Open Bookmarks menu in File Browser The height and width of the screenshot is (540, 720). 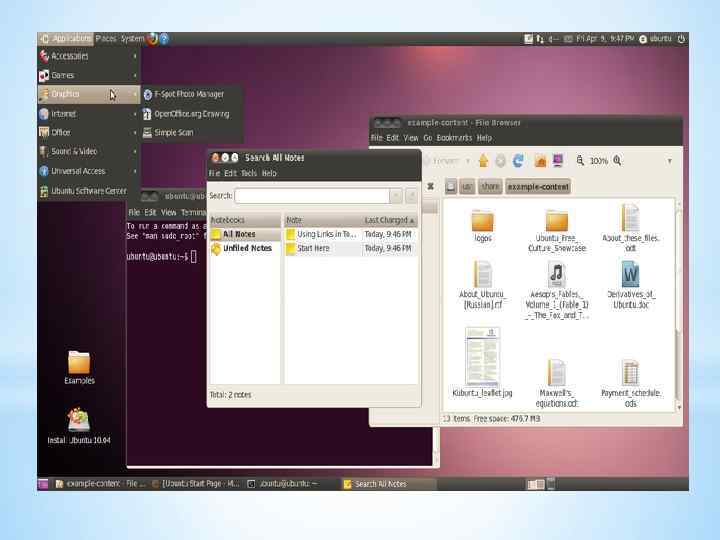coord(454,138)
